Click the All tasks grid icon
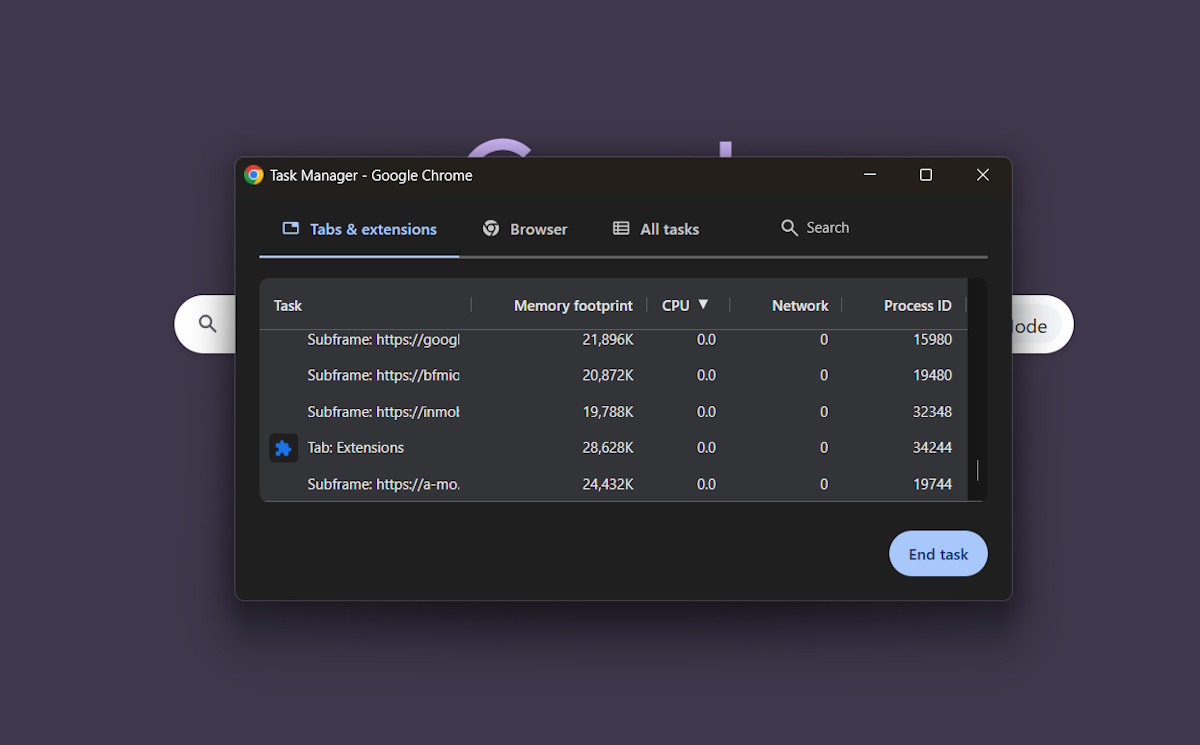This screenshot has width=1200, height=745. [622, 228]
